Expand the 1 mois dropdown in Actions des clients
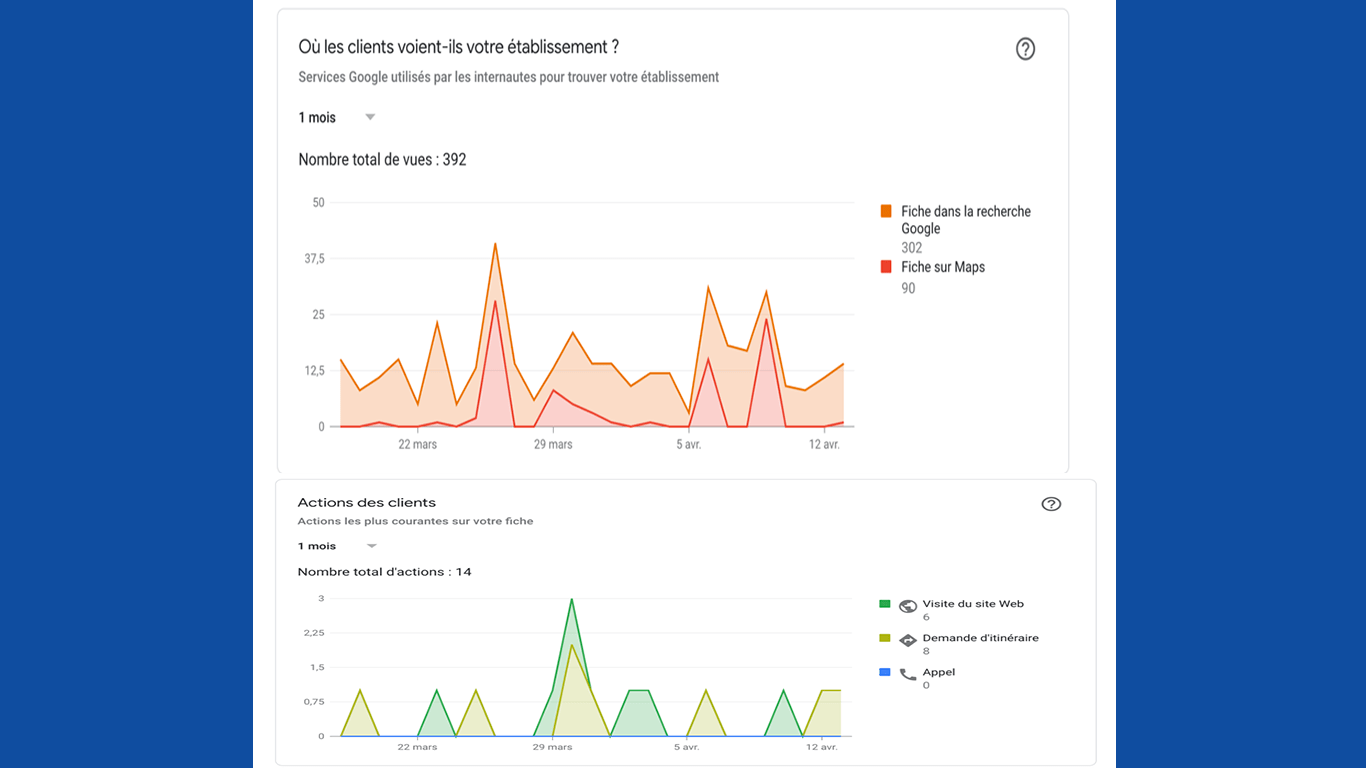This screenshot has width=1366, height=768. [337, 546]
